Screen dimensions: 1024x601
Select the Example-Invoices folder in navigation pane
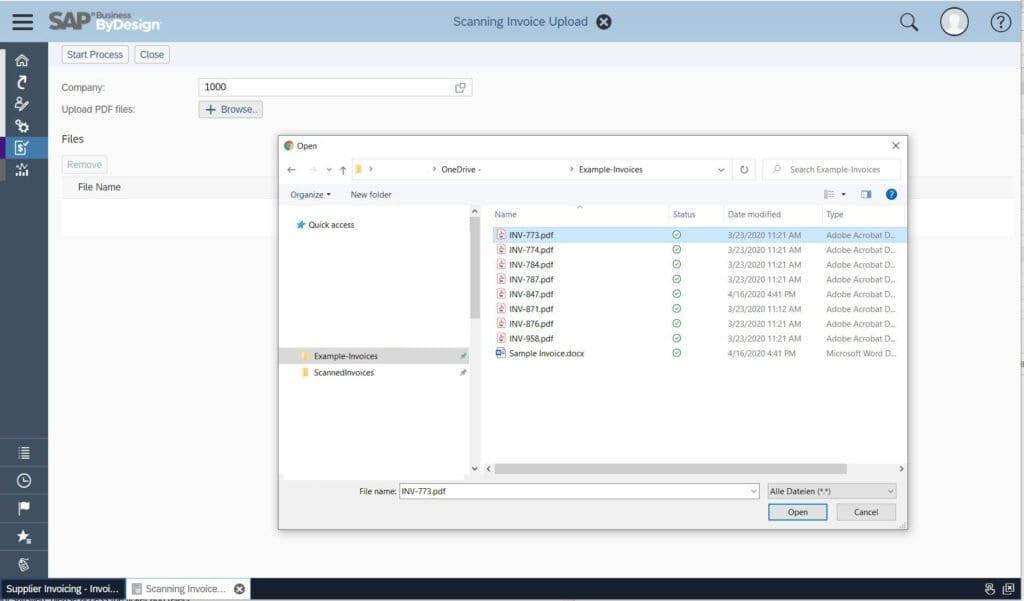[x=374, y=356]
